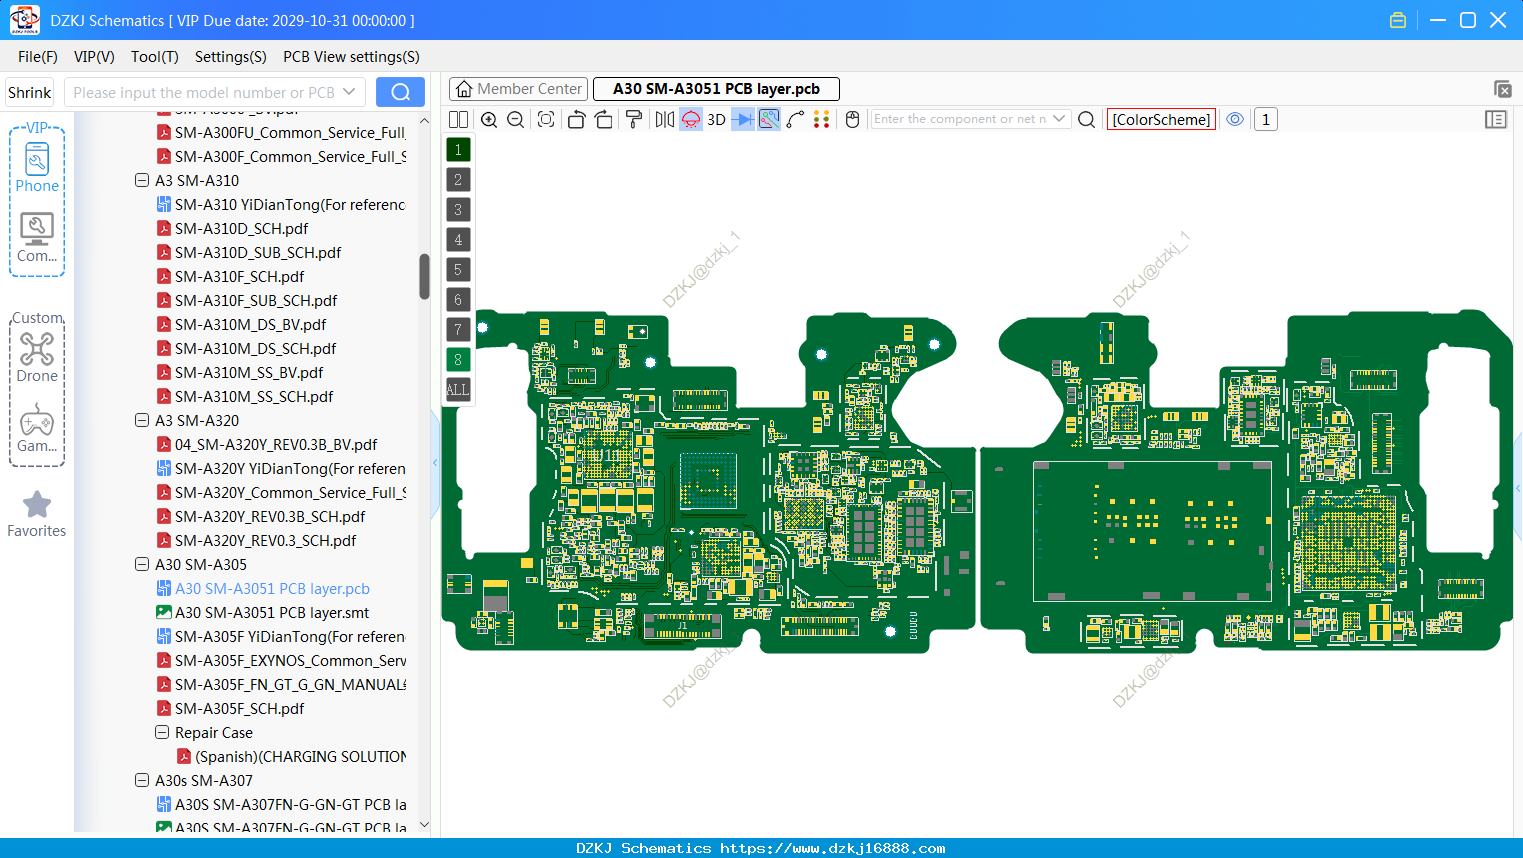Click the number 1 button in toolbar
Viewport: 1523px width, 858px height.
pyautogui.click(x=1266, y=119)
